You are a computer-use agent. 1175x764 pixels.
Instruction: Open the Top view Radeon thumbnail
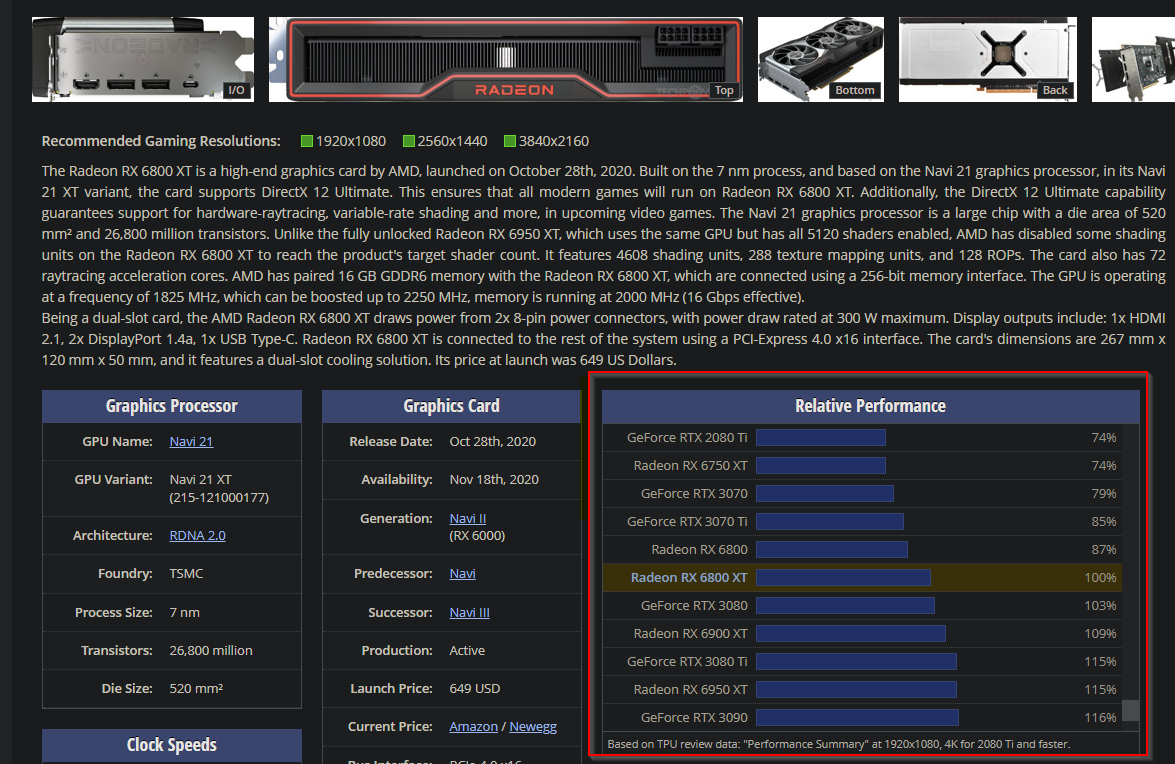pos(506,59)
